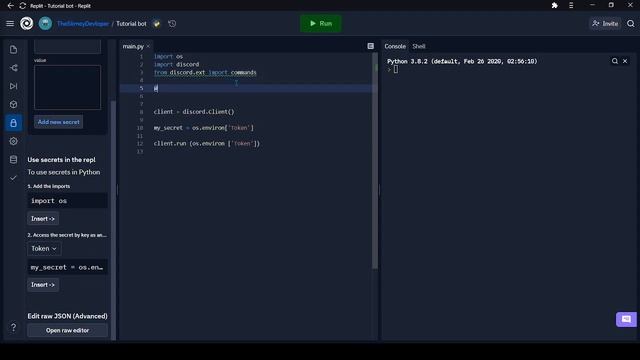Click the Replit logo
The width and height of the screenshot is (640, 360).
coord(27,24)
